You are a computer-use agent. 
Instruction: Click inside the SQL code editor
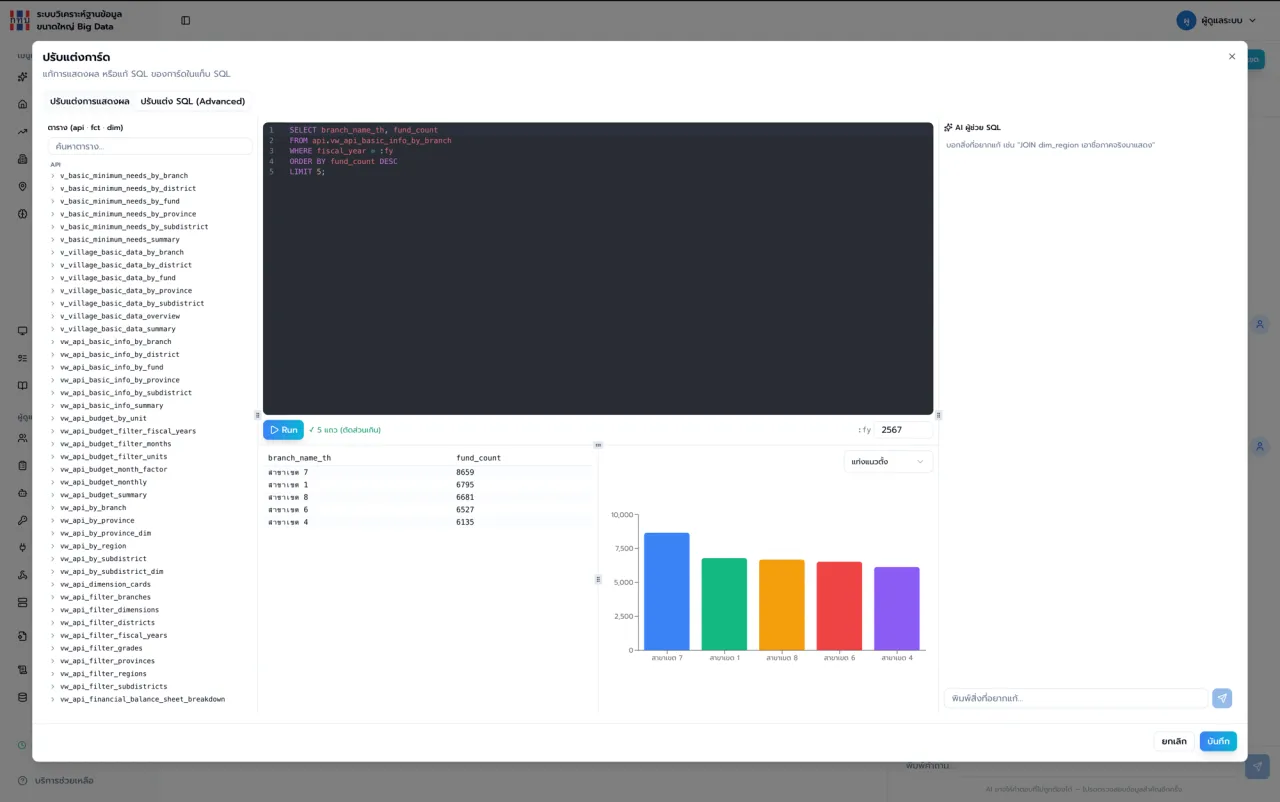coord(598,268)
